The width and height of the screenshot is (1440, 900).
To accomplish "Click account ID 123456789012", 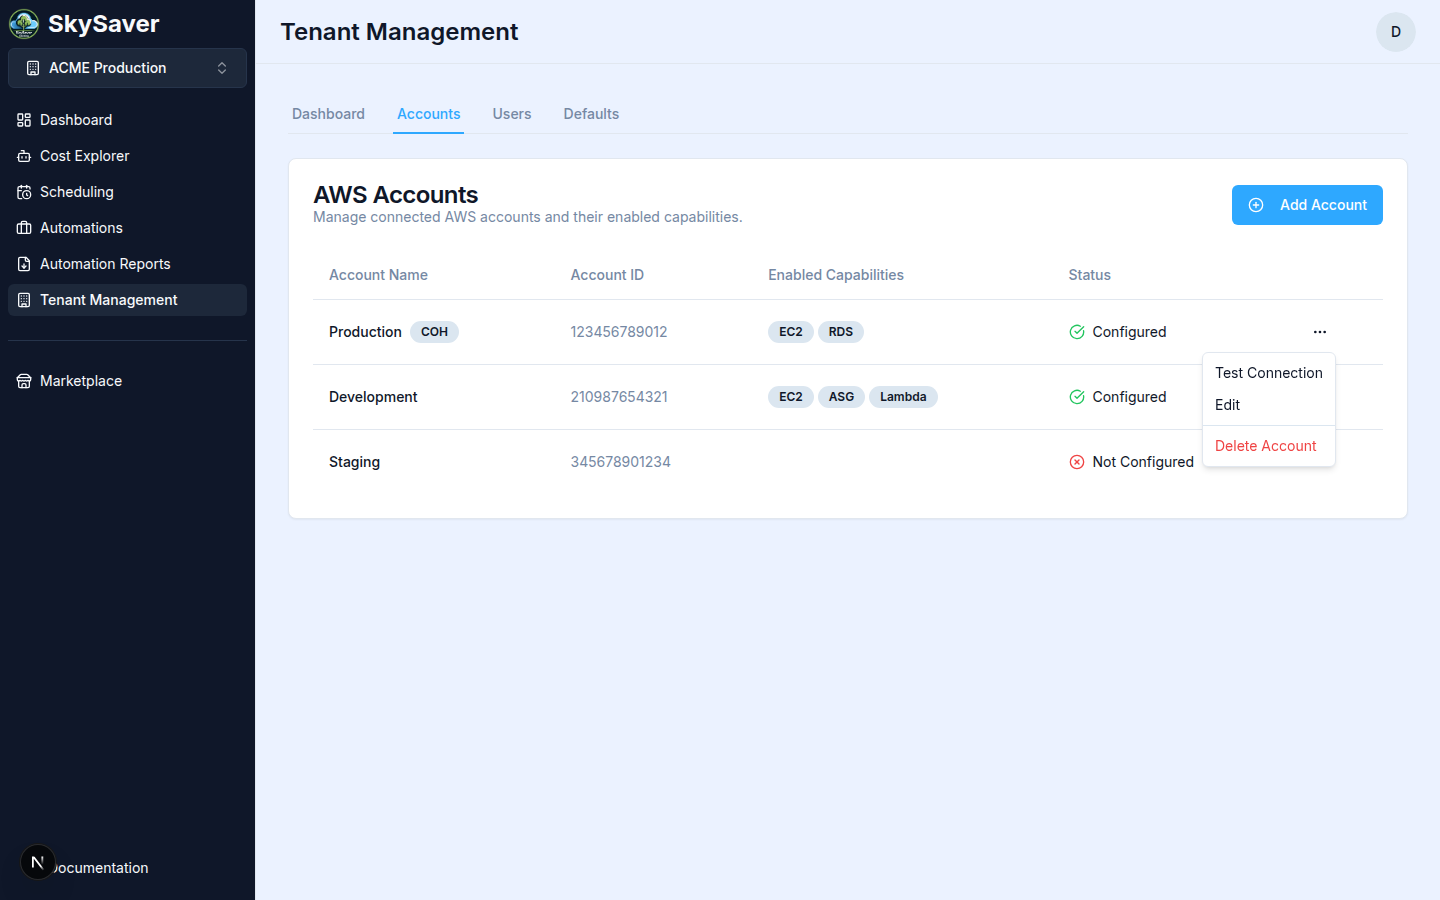I will click(619, 332).
